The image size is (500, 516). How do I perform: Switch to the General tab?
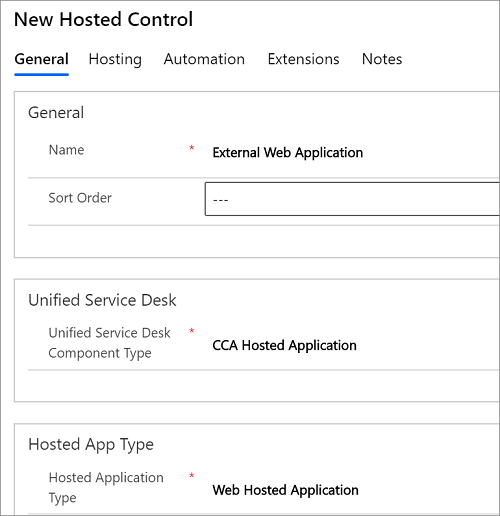pyautogui.click(x=42, y=59)
